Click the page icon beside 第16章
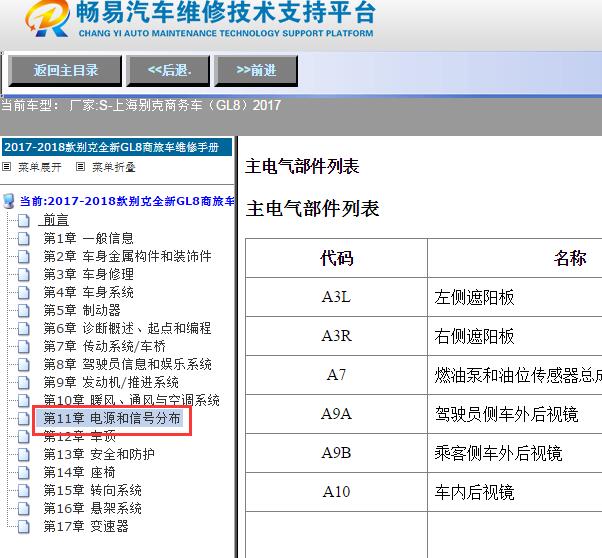The image size is (602, 558). (24, 509)
